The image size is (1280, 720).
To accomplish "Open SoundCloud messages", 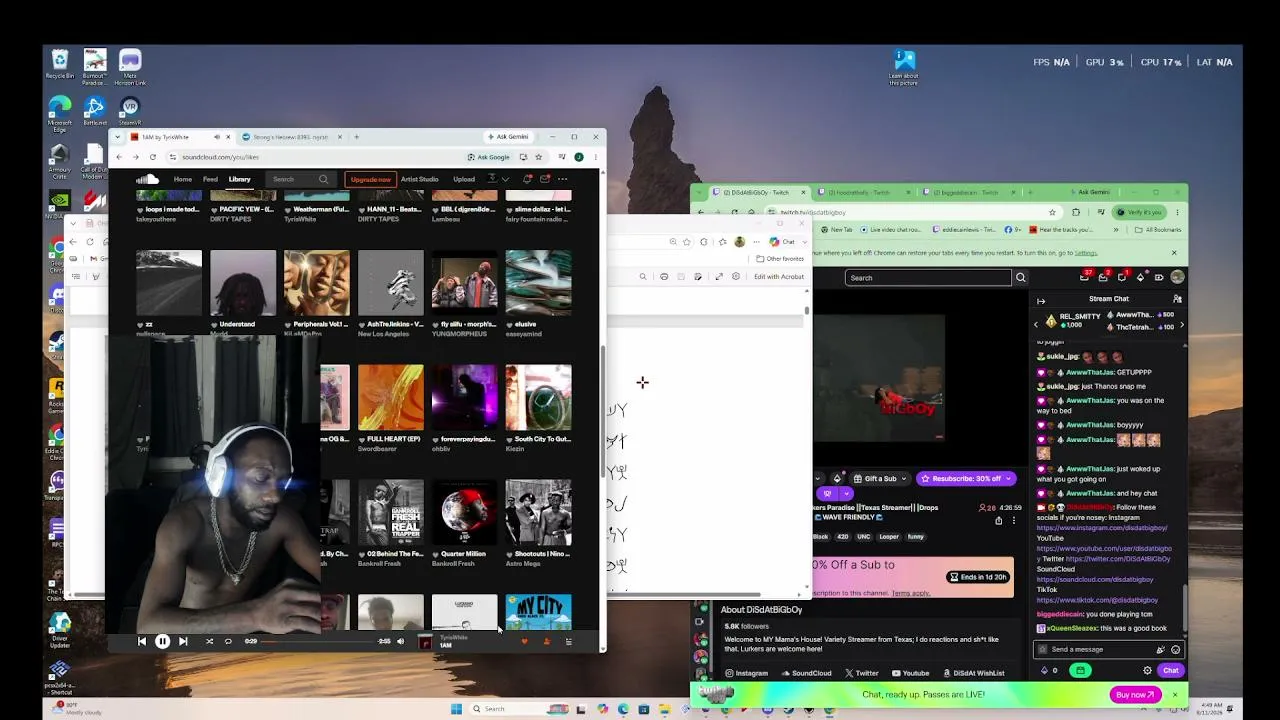I will pos(545,179).
